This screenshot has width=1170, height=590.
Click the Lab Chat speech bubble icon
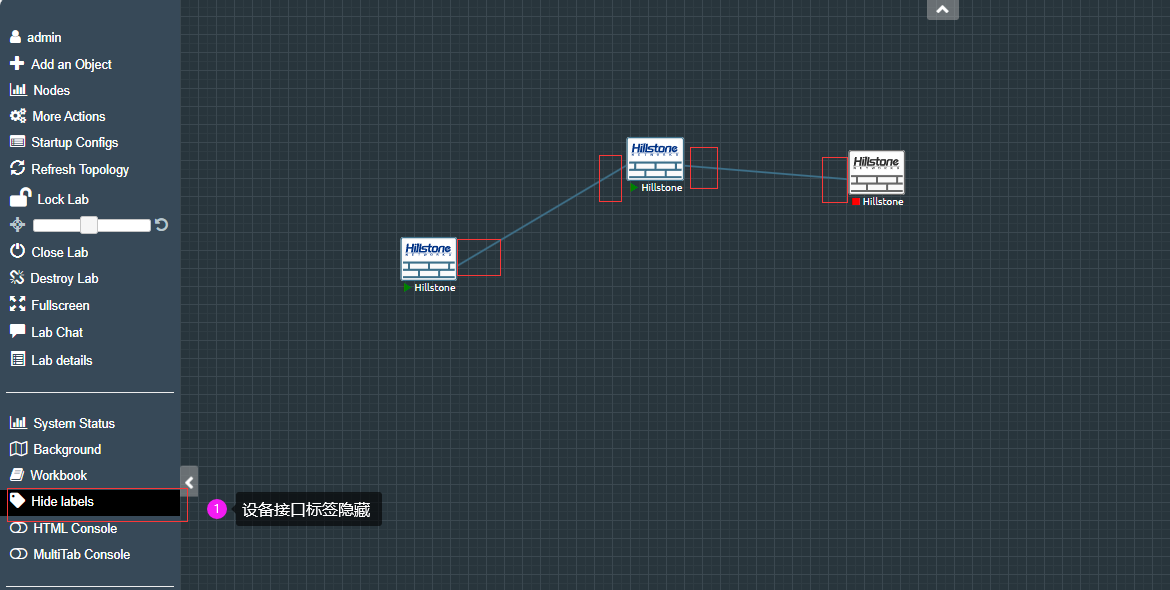17,331
